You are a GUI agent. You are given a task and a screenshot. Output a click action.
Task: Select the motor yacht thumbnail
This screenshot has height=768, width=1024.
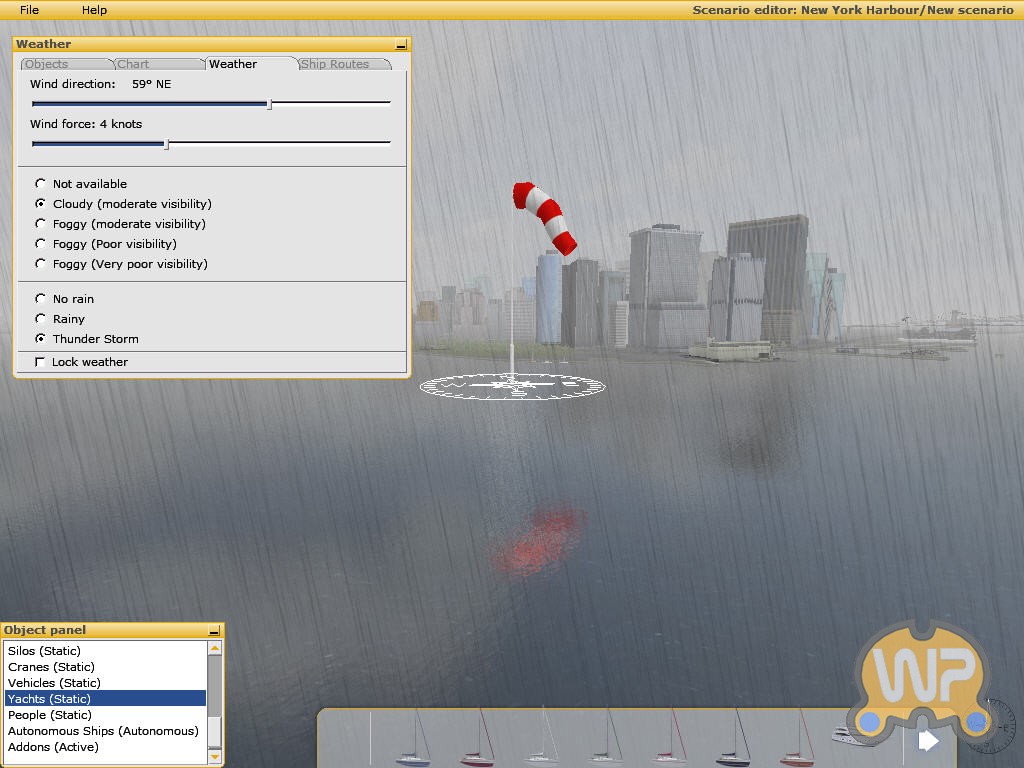tap(843, 737)
